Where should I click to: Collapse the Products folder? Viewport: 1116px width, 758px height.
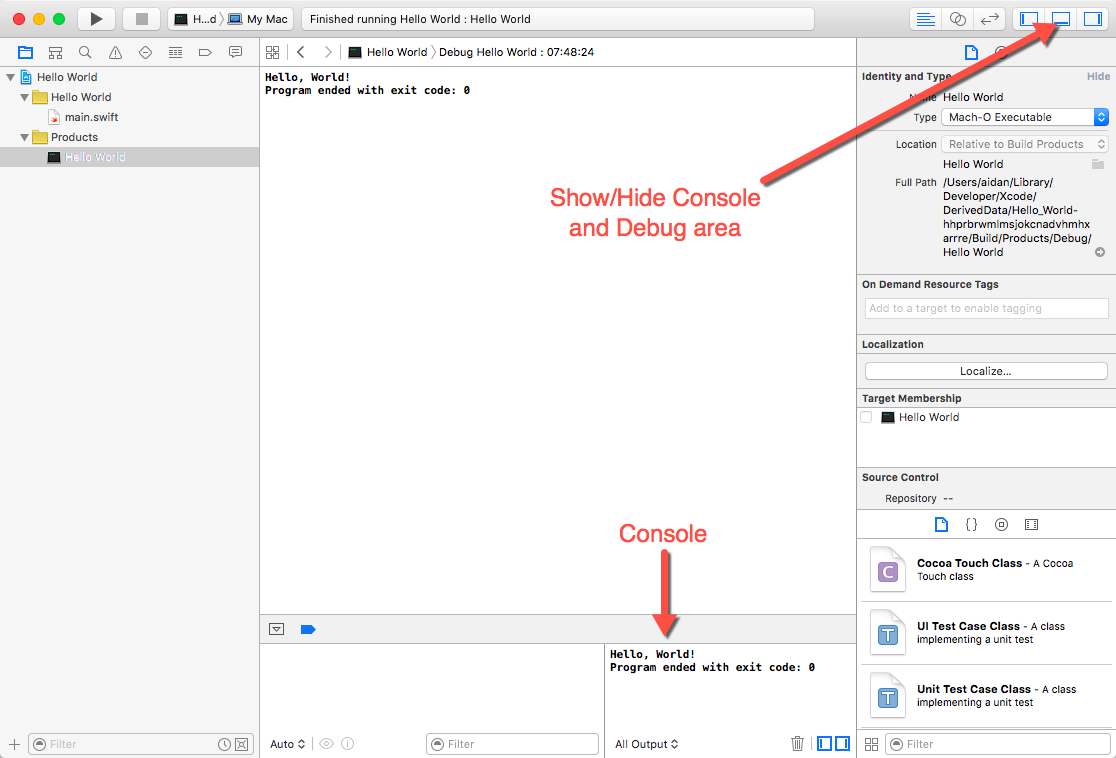coord(24,137)
